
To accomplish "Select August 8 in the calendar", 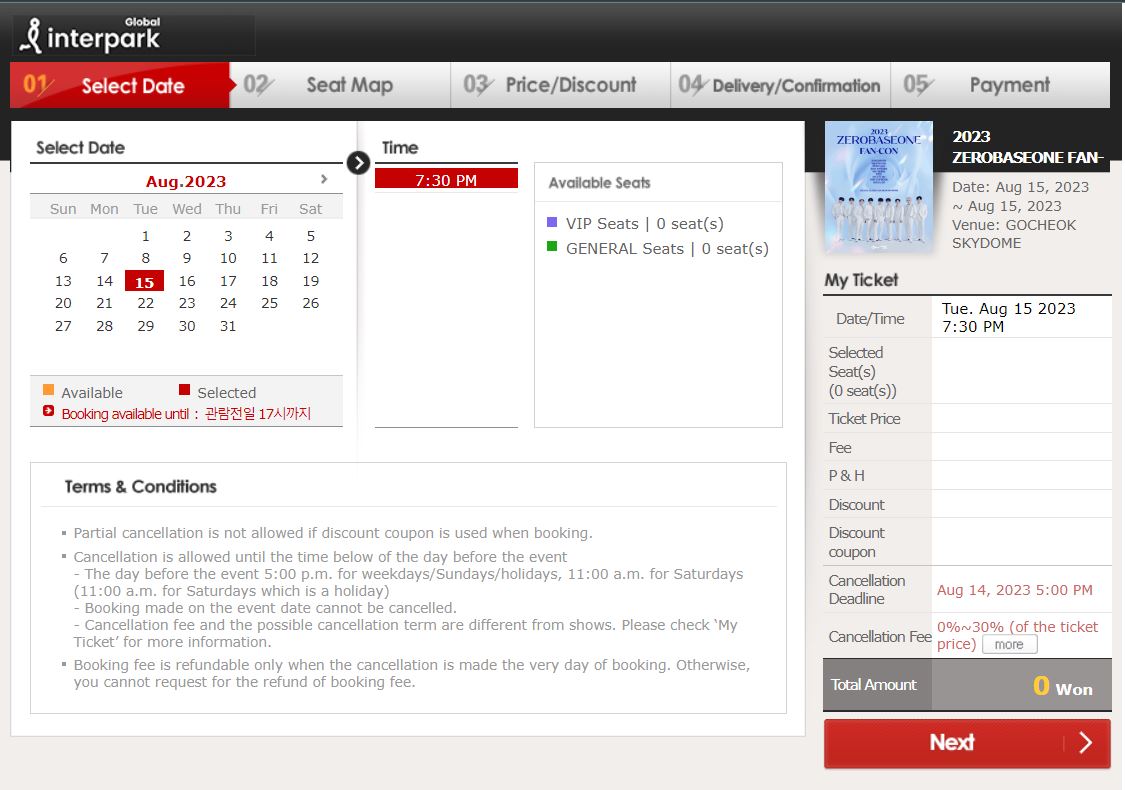I will point(146,258).
